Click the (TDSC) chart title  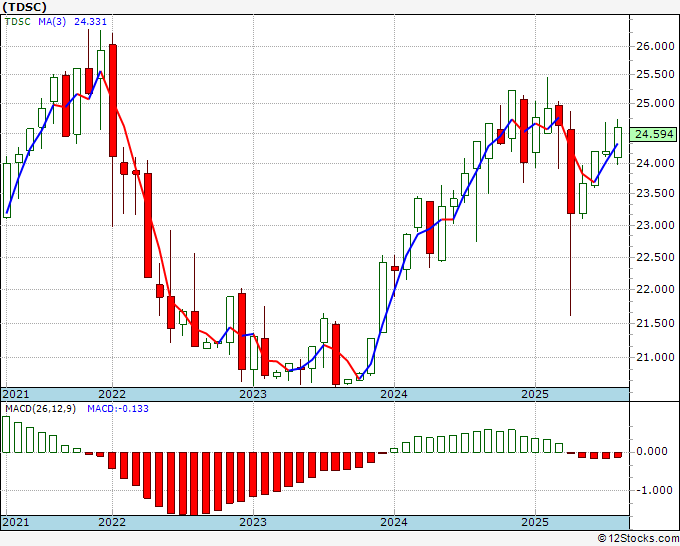coord(24,7)
